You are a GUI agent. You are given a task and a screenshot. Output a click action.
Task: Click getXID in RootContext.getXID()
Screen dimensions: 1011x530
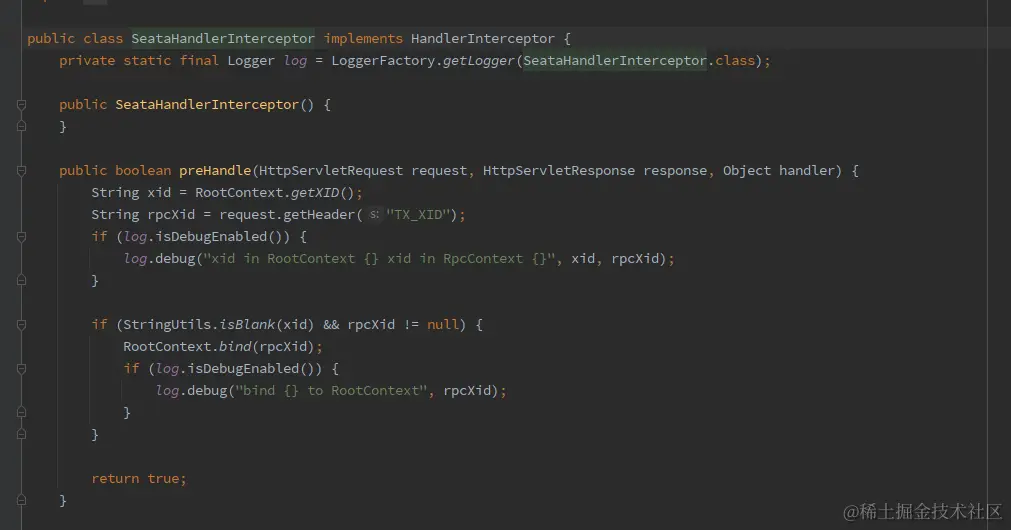pos(315,193)
